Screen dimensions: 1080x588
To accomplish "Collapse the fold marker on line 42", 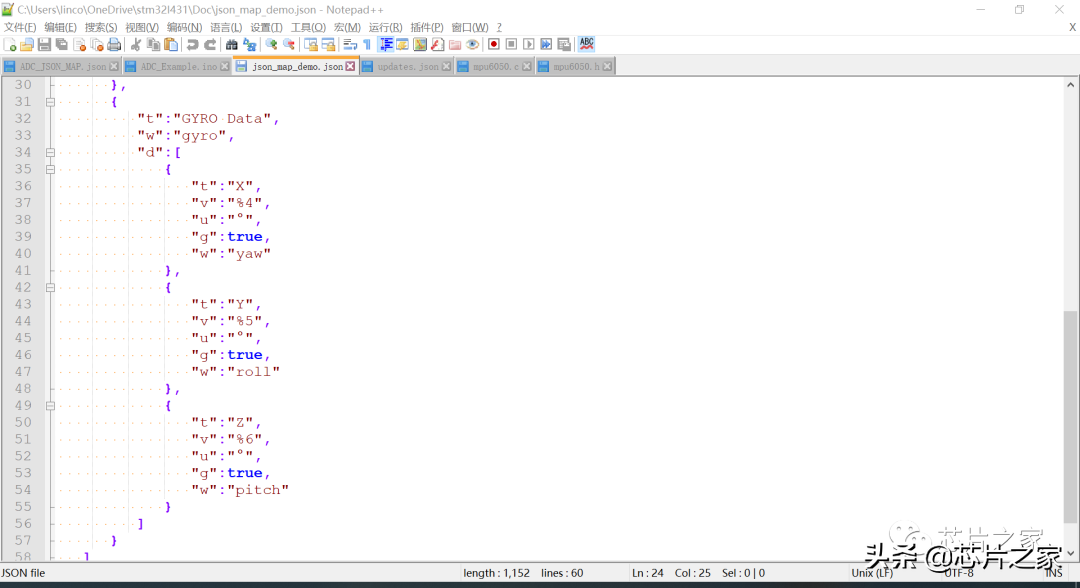I will [x=50, y=288].
